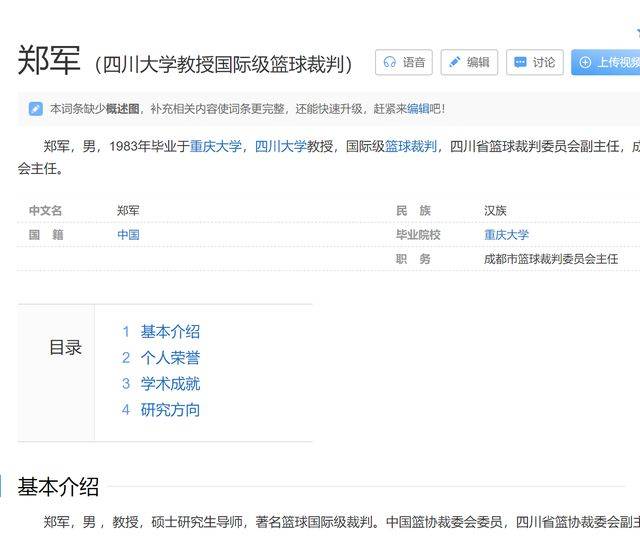Click the 郑军 page title heading
The image size is (640, 545).
(x=50, y=62)
